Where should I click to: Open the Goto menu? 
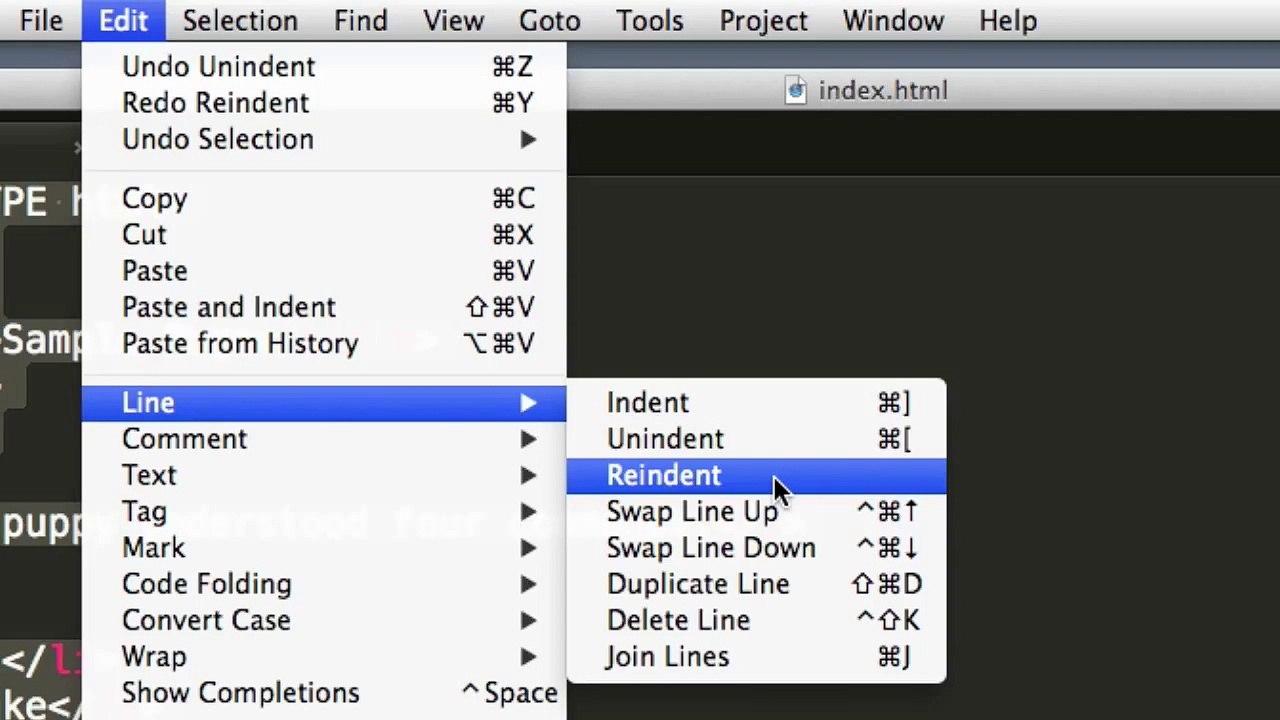[549, 21]
